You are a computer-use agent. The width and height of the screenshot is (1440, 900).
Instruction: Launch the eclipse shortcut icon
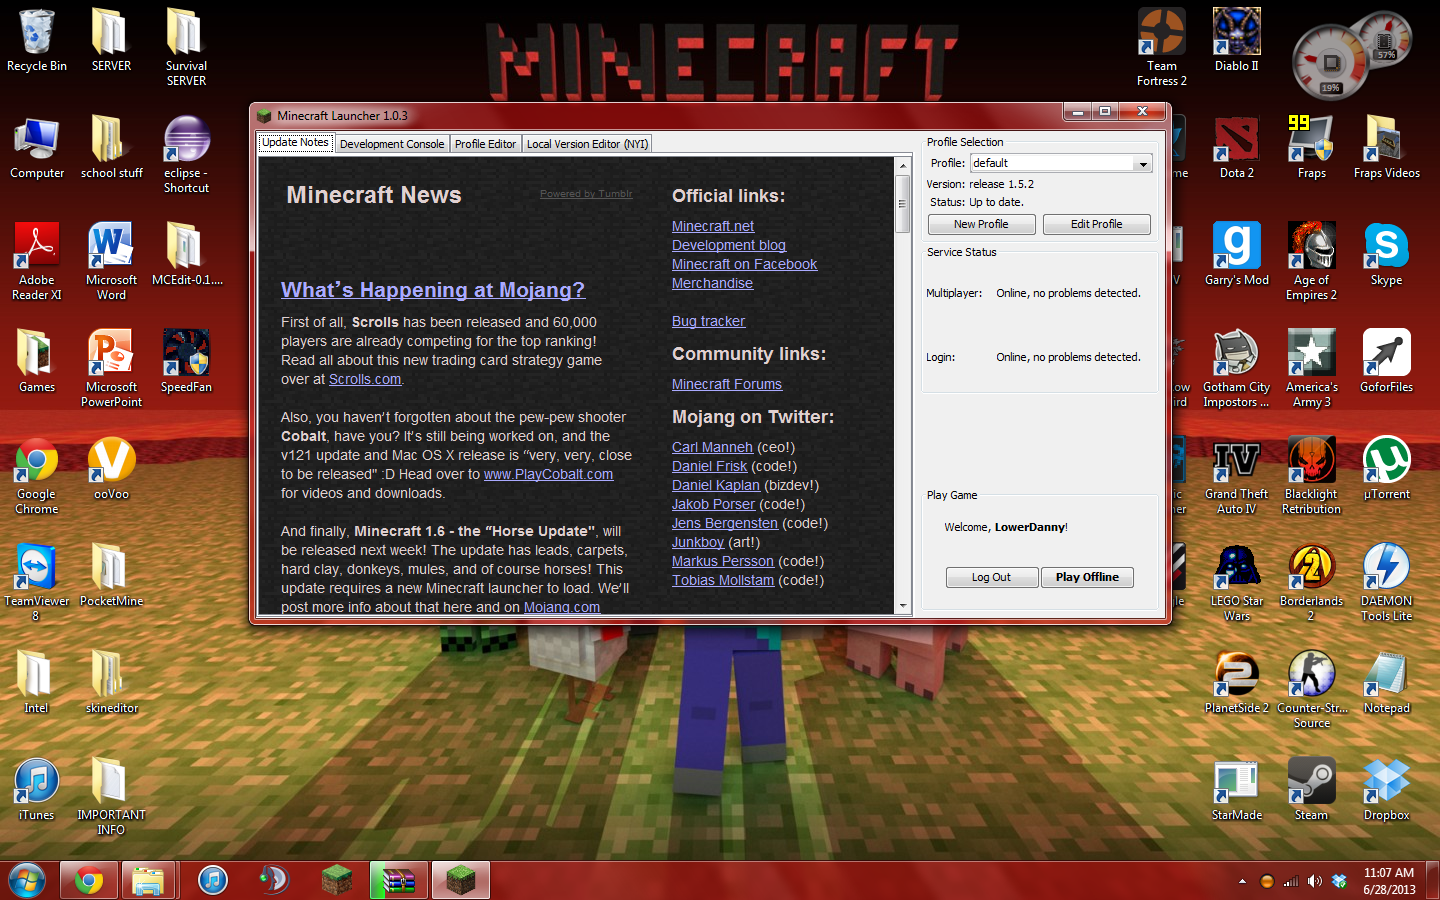pyautogui.click(x=186, y=154)
